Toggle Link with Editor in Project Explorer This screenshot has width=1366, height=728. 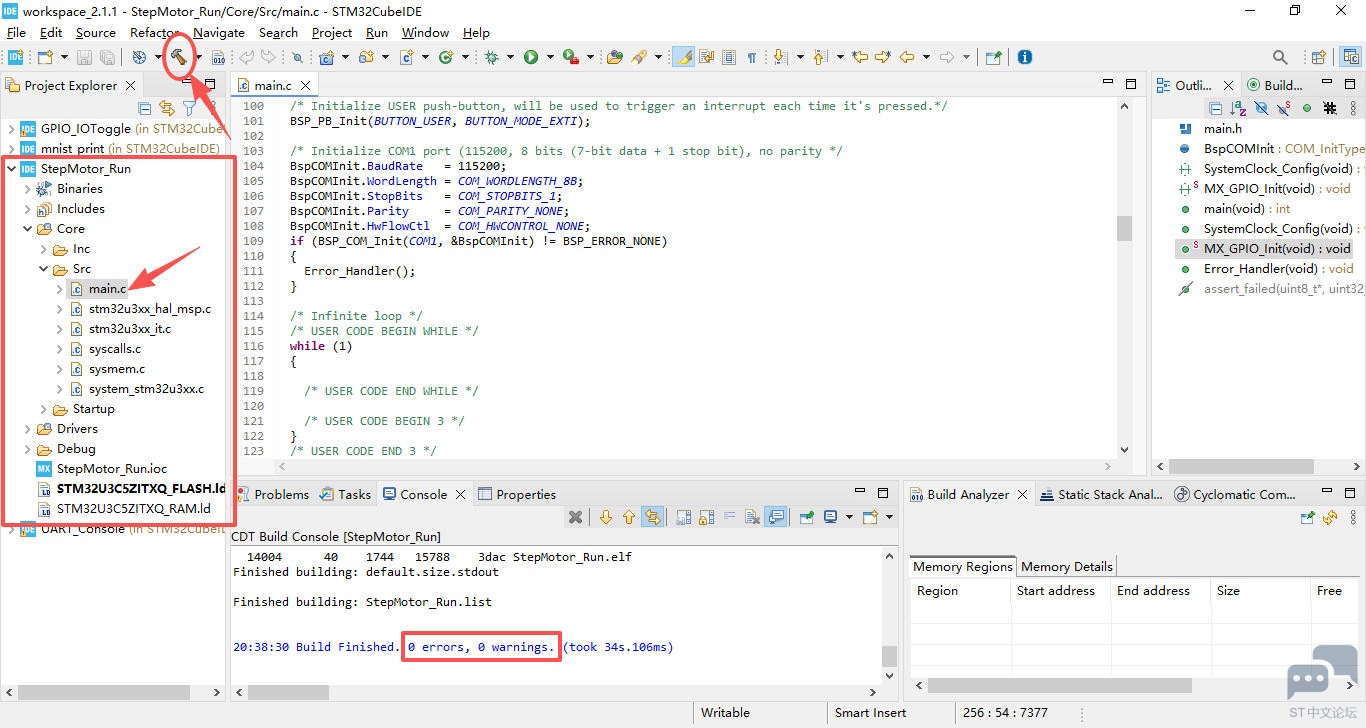click(x=167, y=108)
